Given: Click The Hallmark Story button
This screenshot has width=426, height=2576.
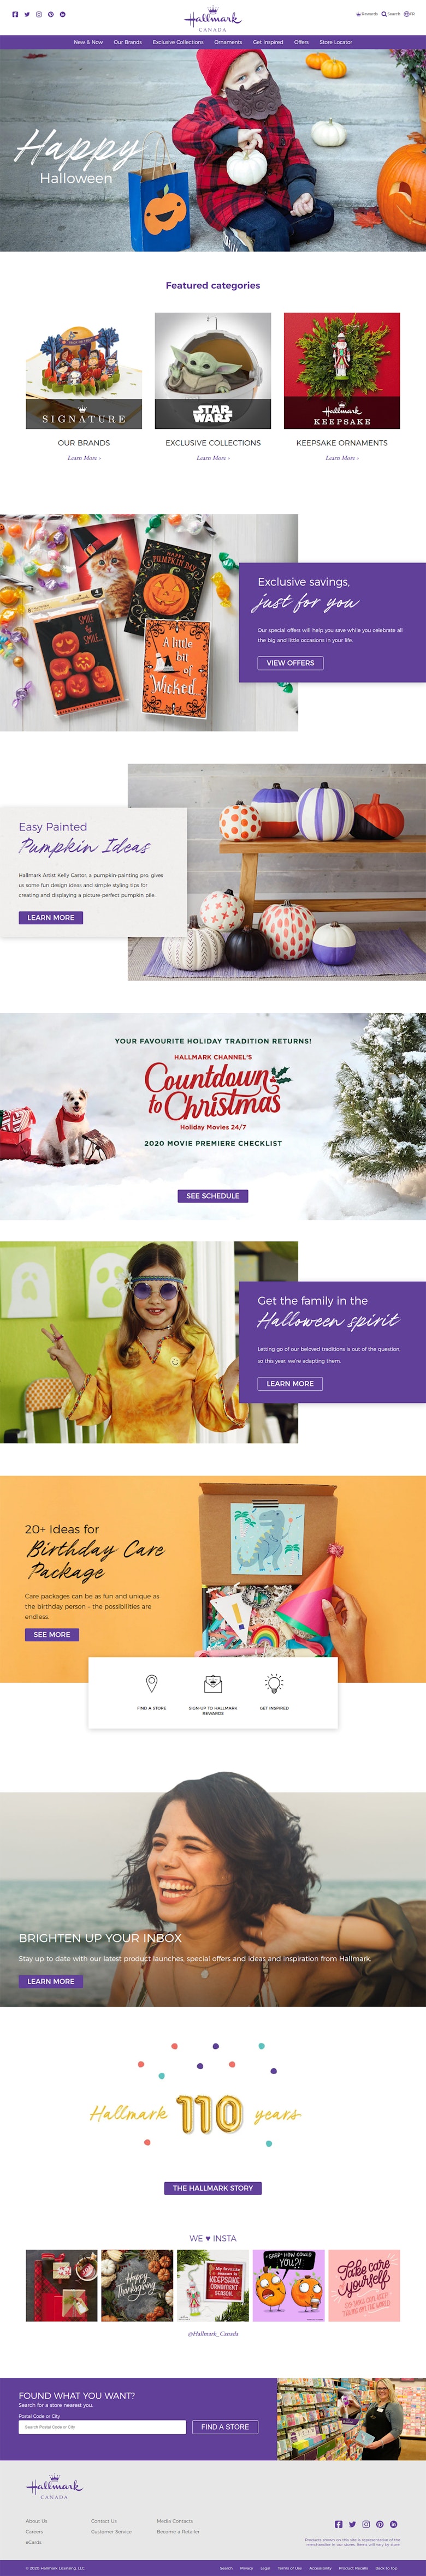Looking at the screenshot, I should [213, 2188].
